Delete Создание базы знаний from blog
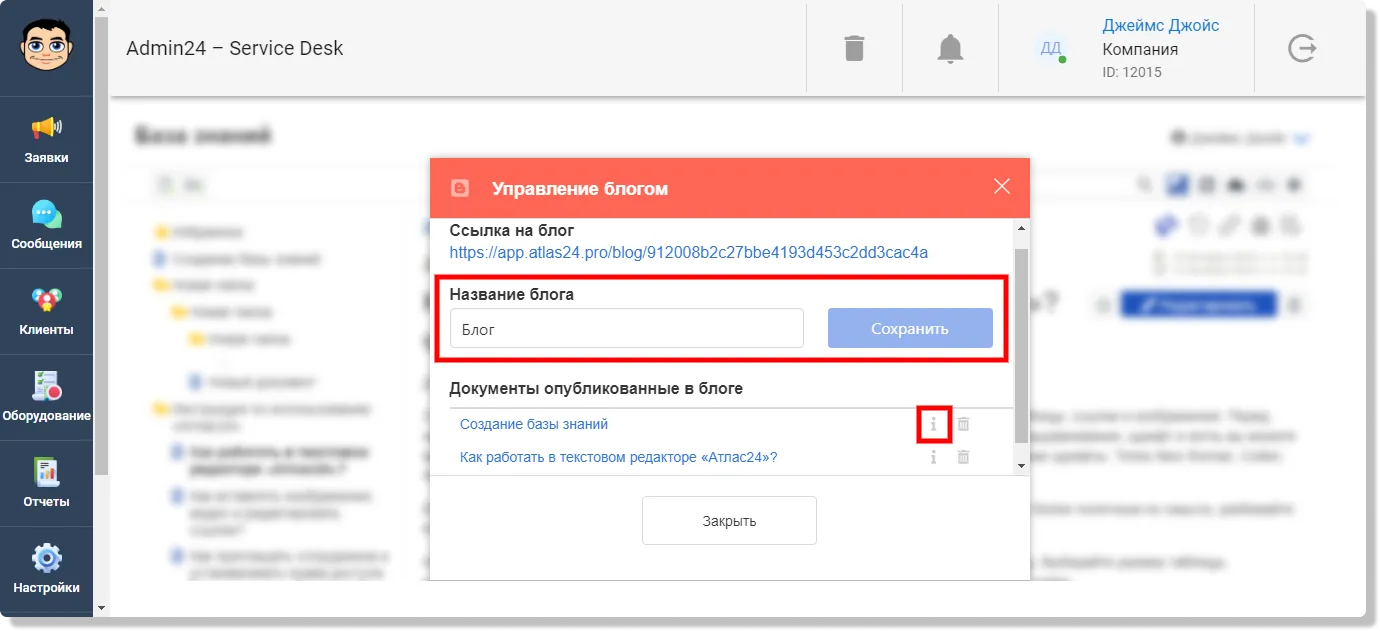The width and height of the screenshot is (1380, 631). tap(963, 424)
